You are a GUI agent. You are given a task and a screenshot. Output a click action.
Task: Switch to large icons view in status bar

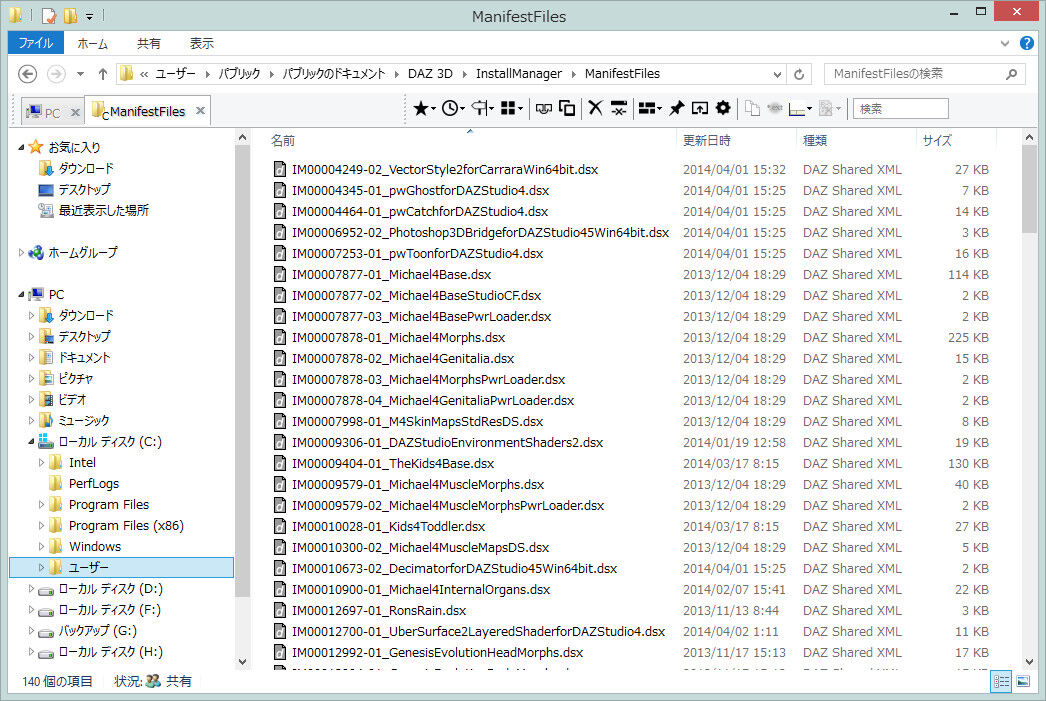point(1023,681)
